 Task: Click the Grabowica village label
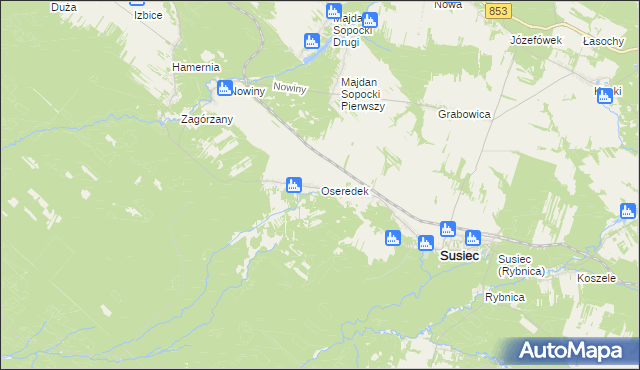coord(464,114)
